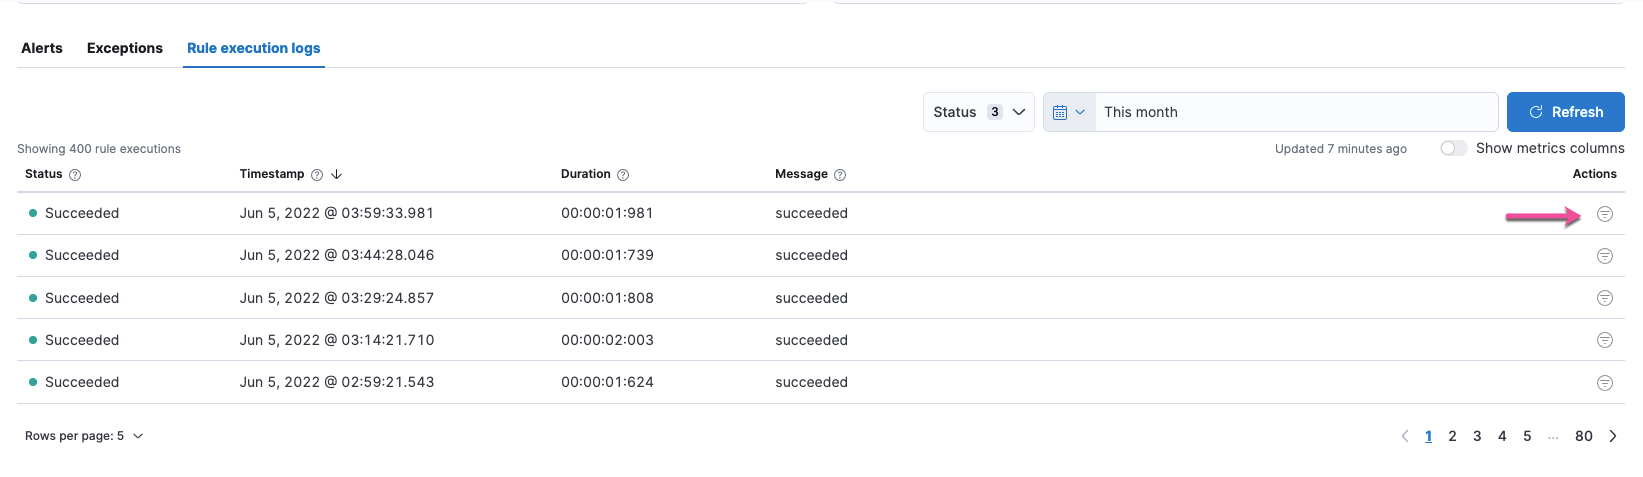Click the next page arrow

[x=1612, y=436]
